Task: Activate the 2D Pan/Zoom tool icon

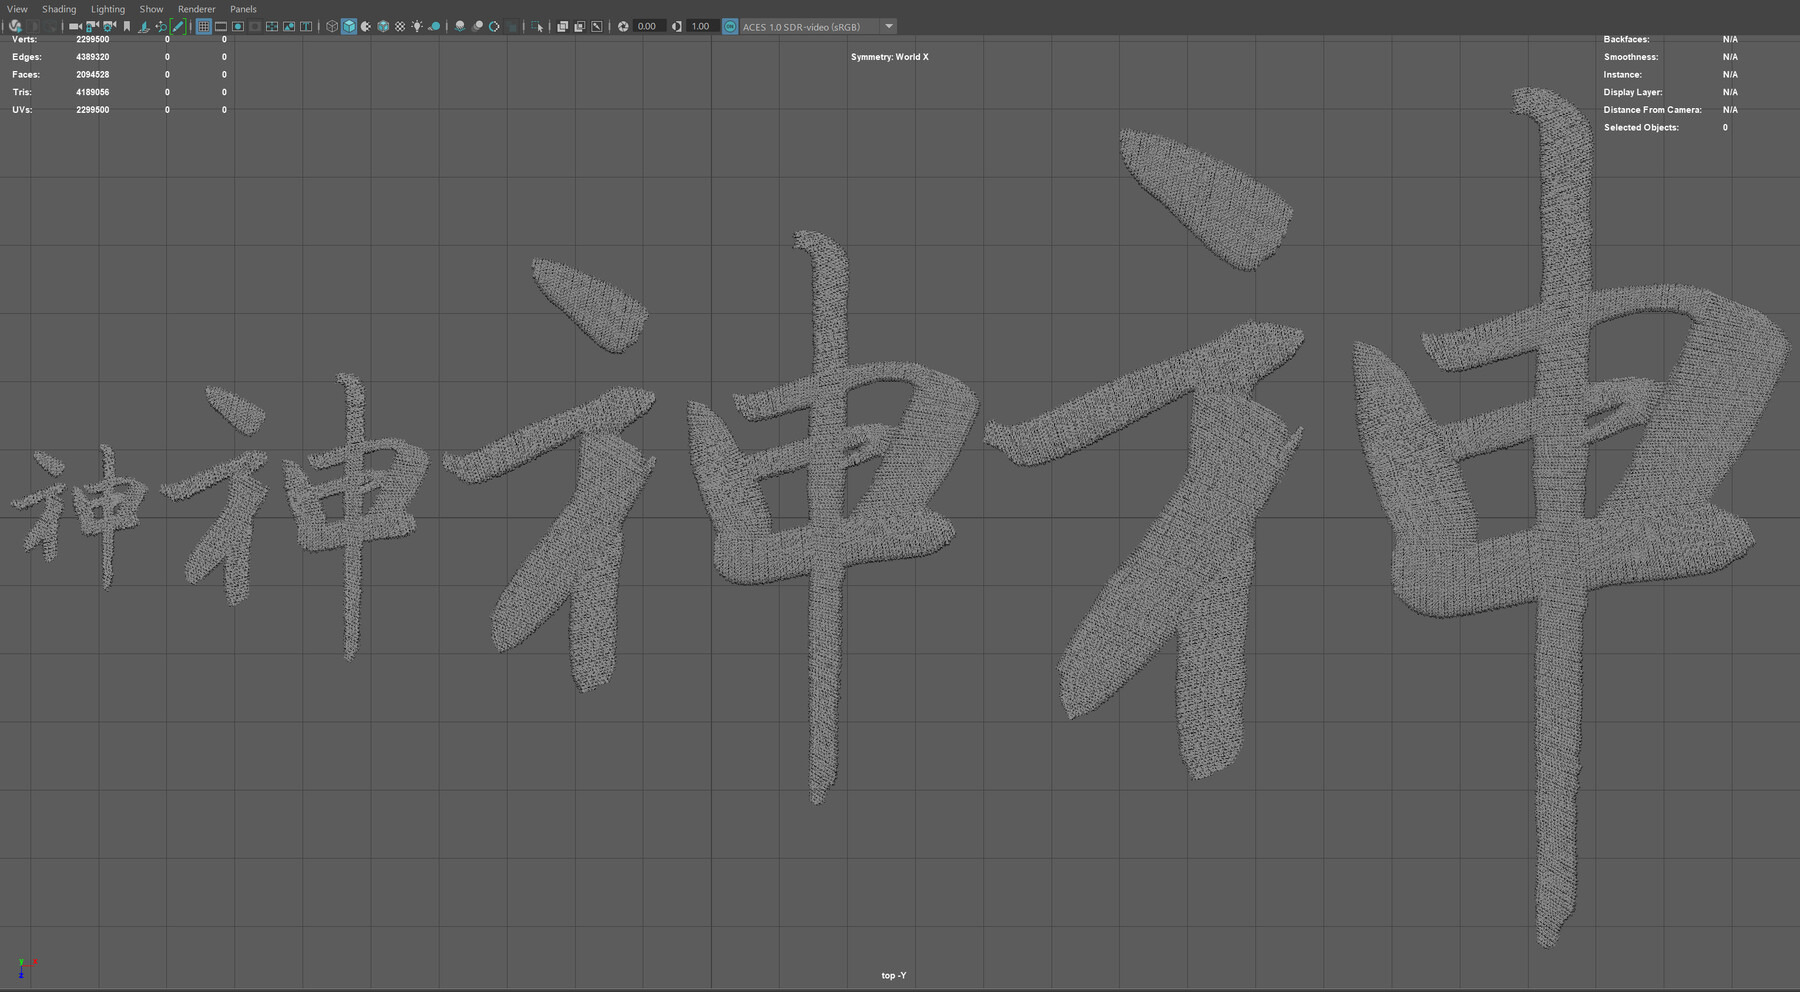Action: click(160, 26)
